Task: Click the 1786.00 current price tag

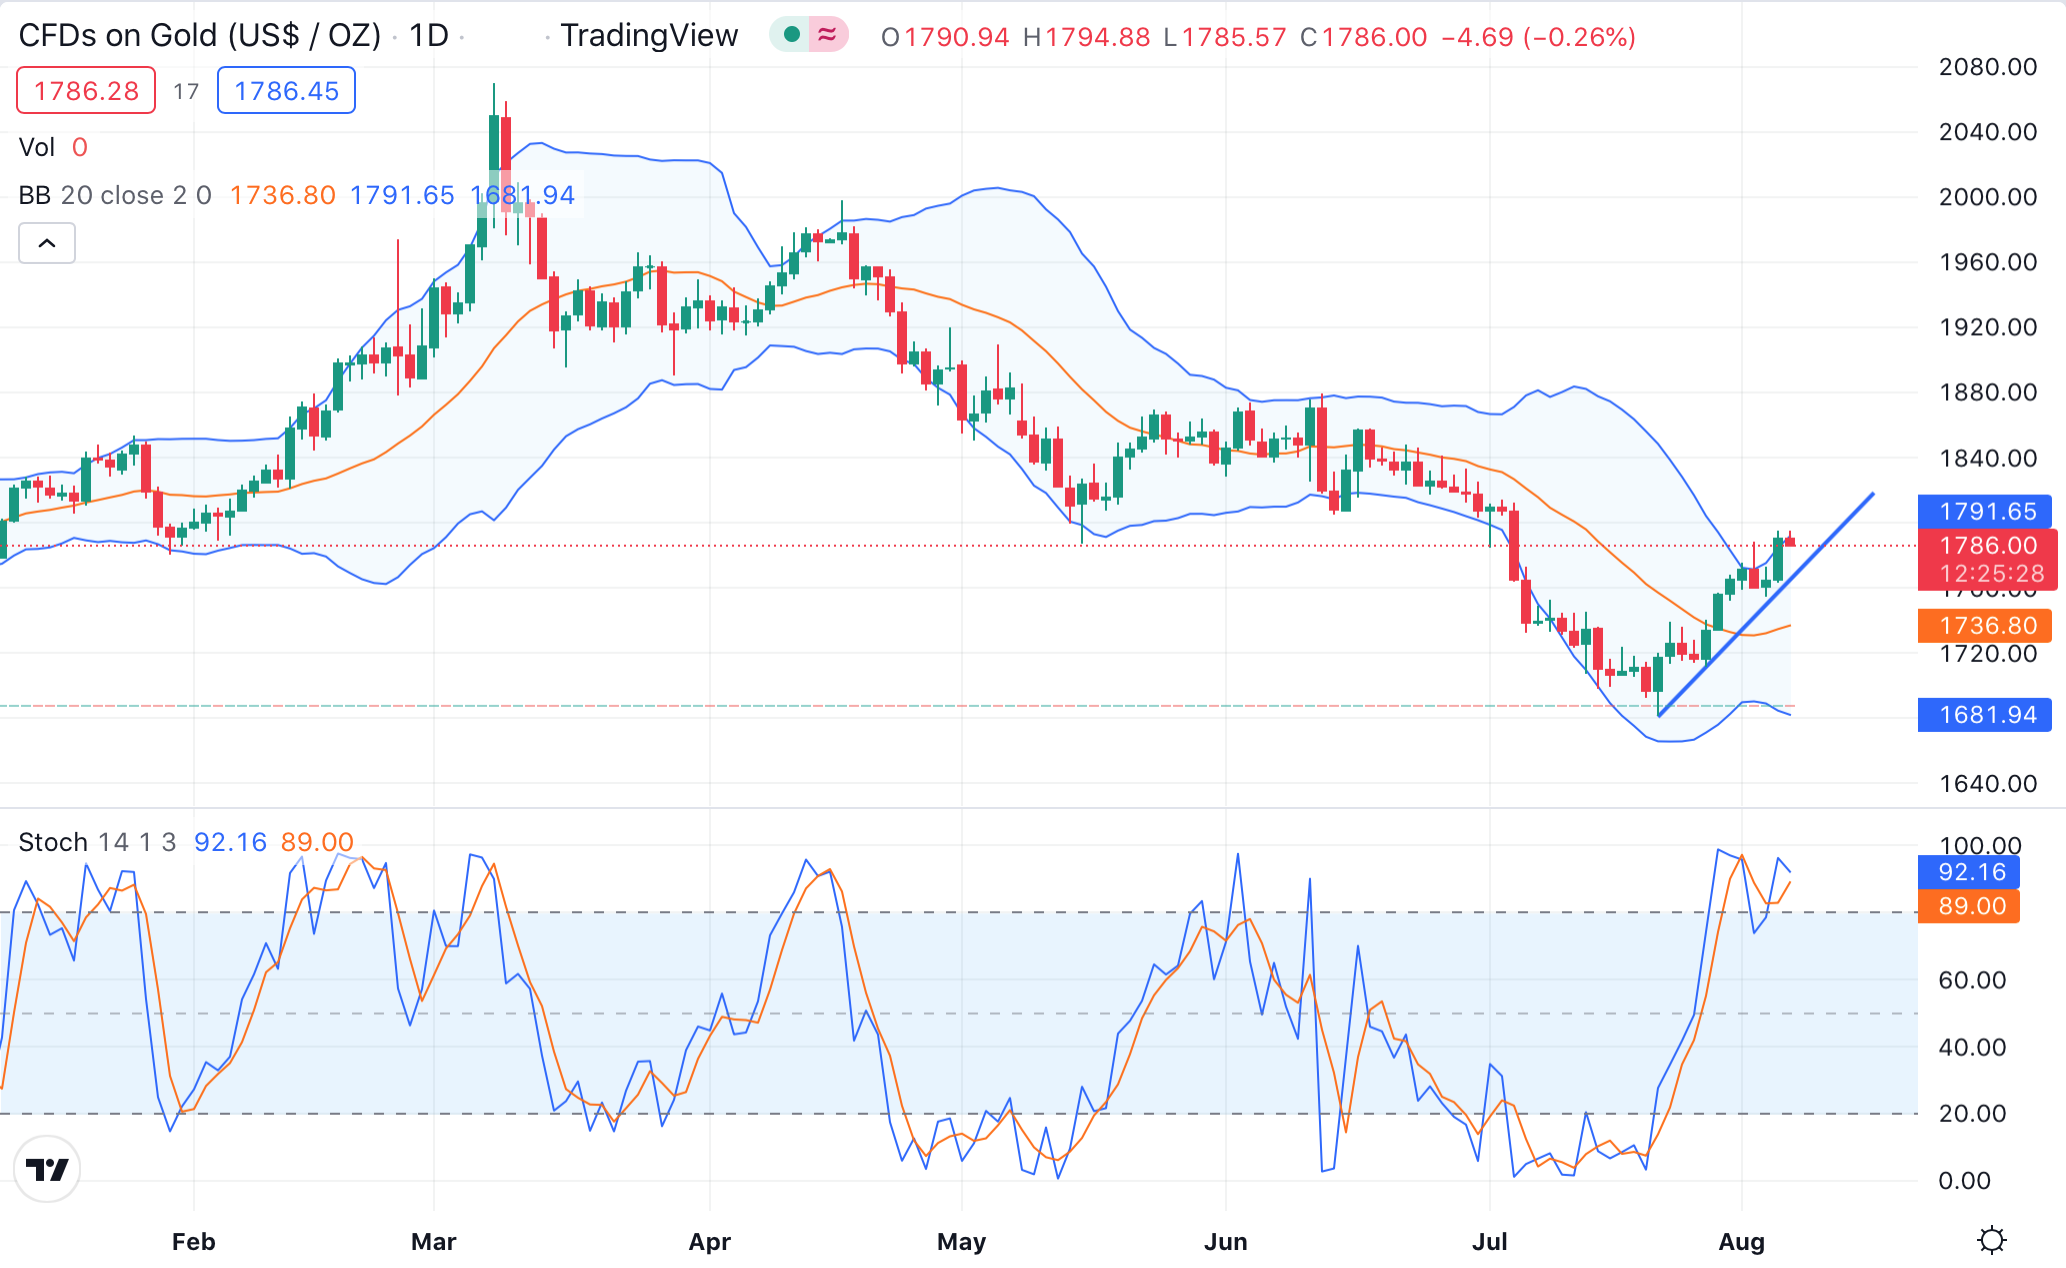Action: tap(1987, 546)
